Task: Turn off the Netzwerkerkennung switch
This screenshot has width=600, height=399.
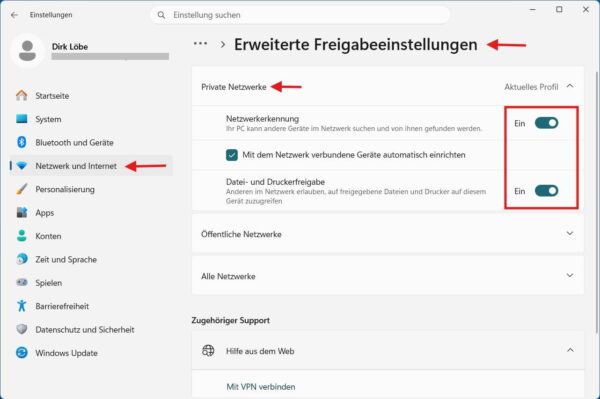Action: [x=546, y=123]
